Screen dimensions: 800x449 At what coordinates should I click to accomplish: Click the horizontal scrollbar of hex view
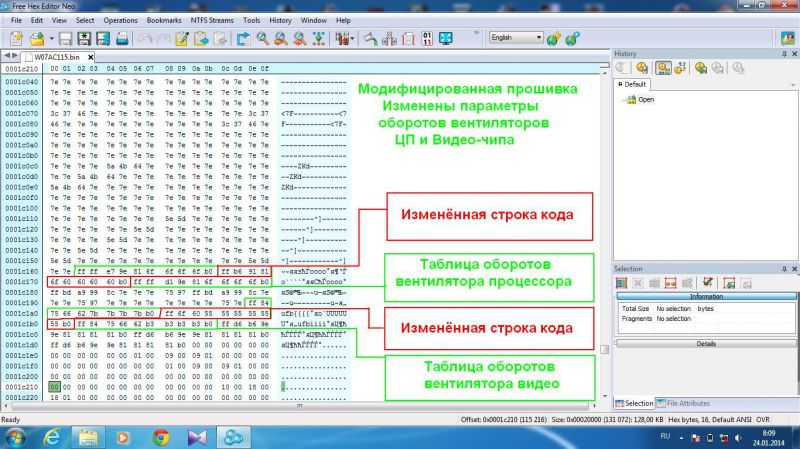299,406
